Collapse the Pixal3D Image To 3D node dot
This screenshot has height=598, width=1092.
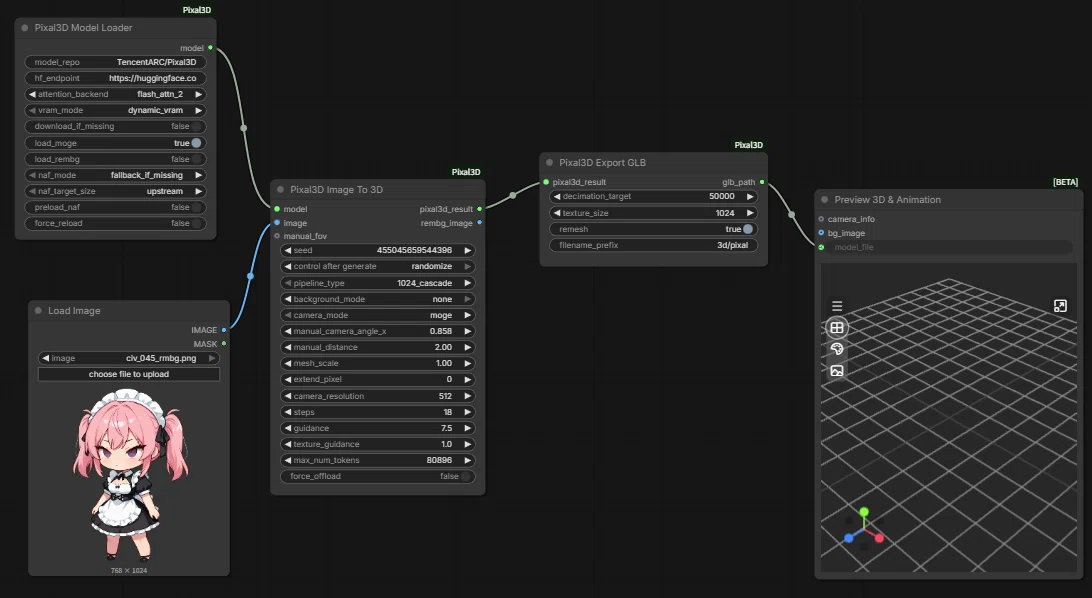(281, 189)
